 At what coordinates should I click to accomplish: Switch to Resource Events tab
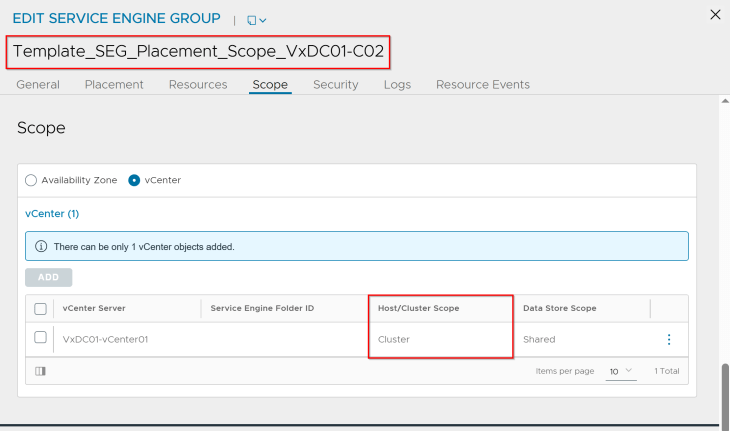coord(483,85)
